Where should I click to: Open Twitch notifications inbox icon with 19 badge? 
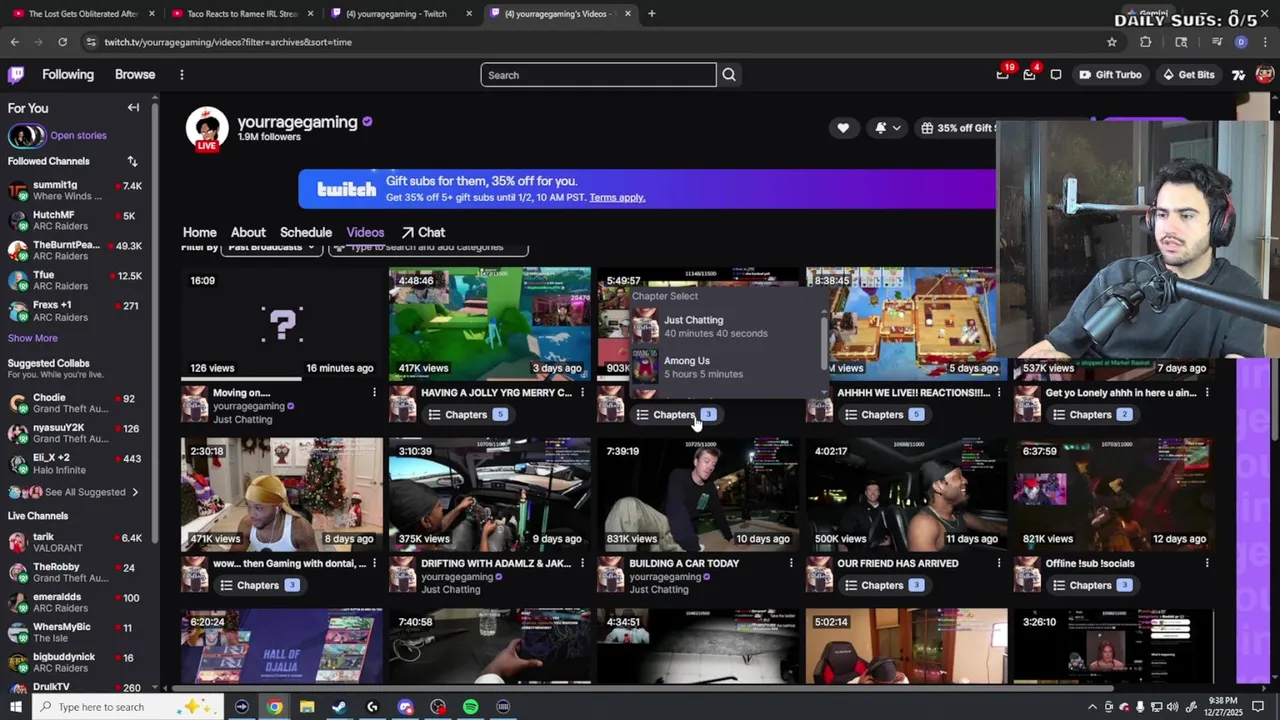click(1003, 75)
